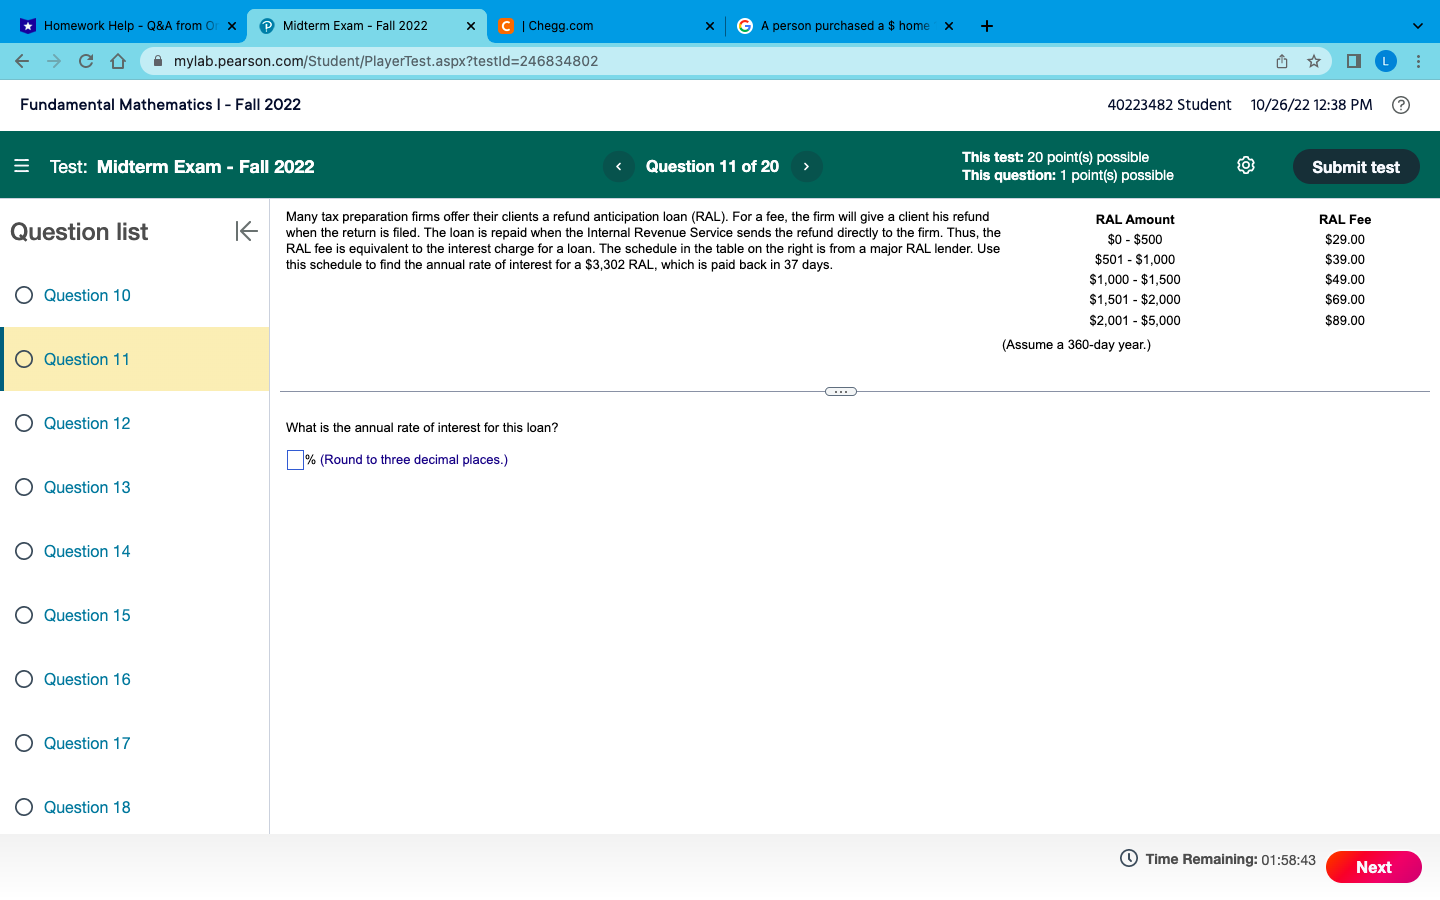1440x900 pixels.
Task: Click the answer percentage input box
Action: (294, 459)
